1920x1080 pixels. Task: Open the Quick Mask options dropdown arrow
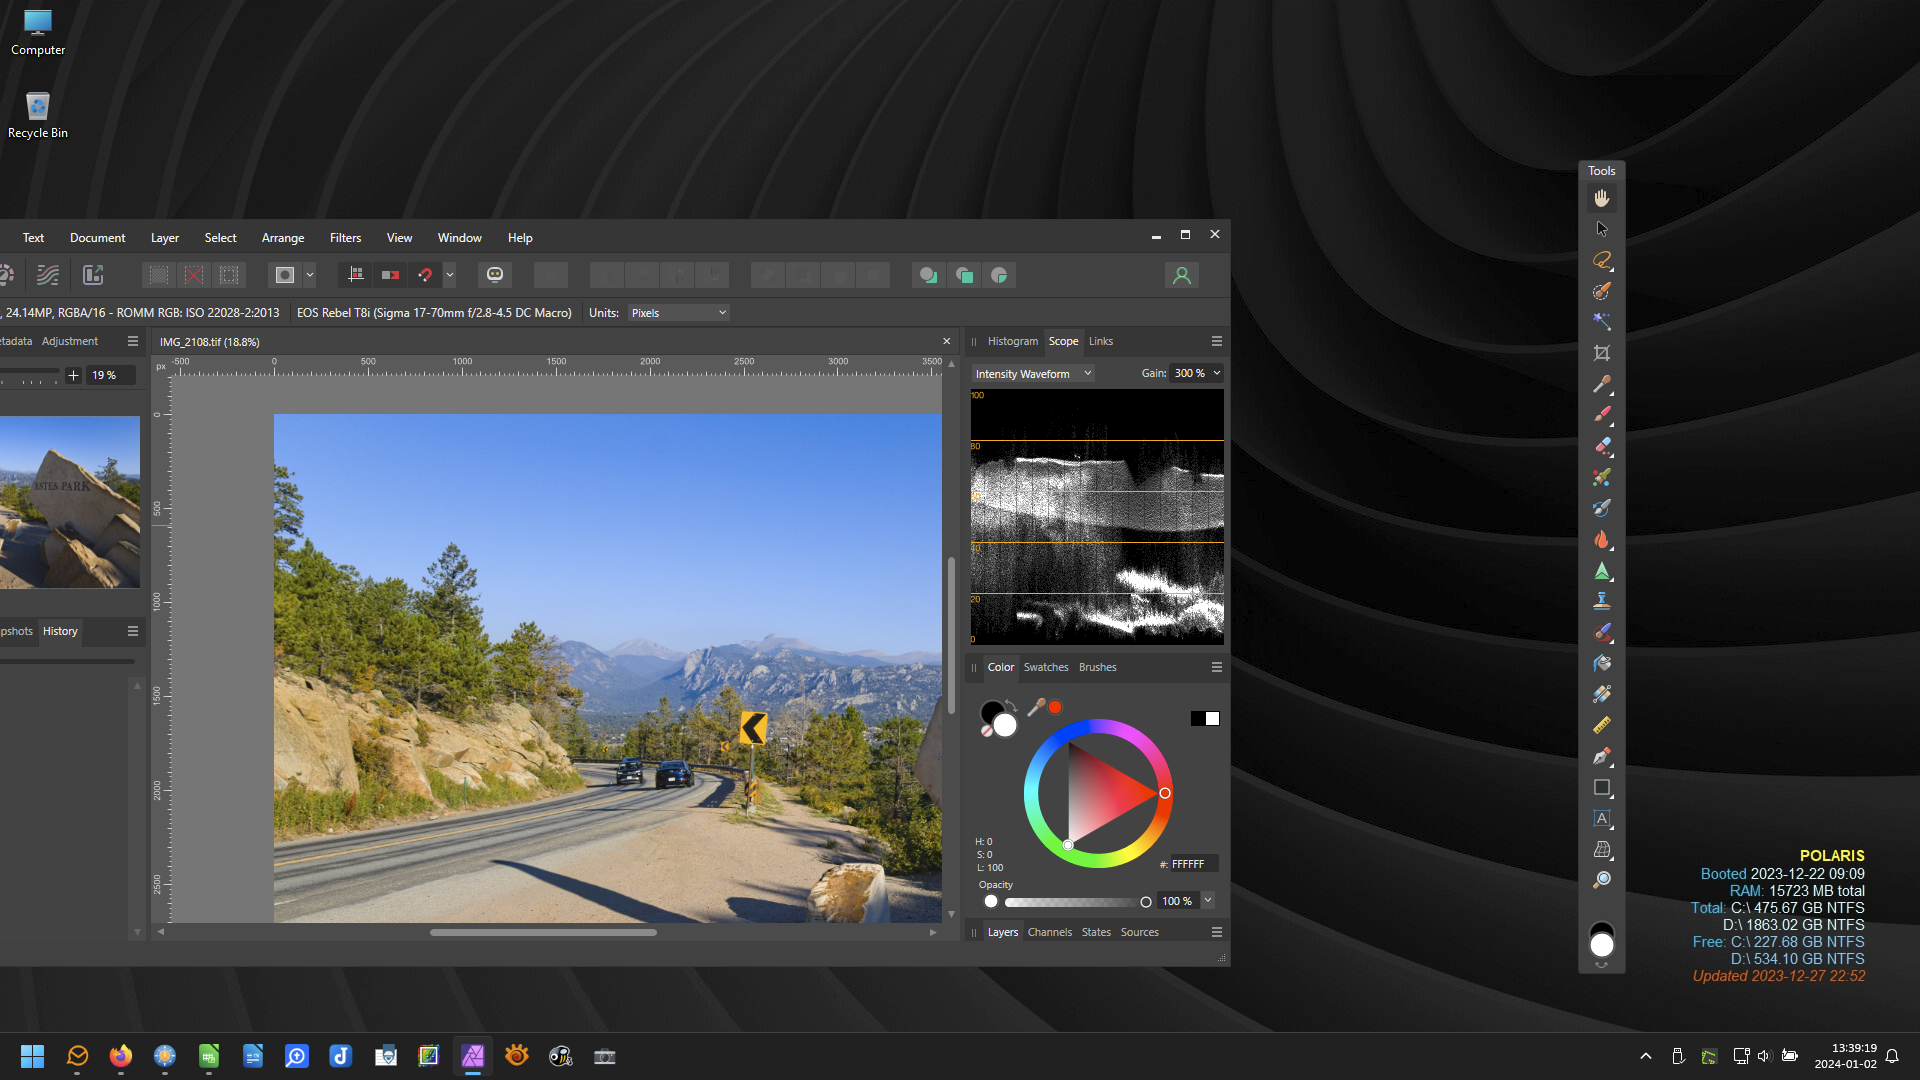[310, 275]
